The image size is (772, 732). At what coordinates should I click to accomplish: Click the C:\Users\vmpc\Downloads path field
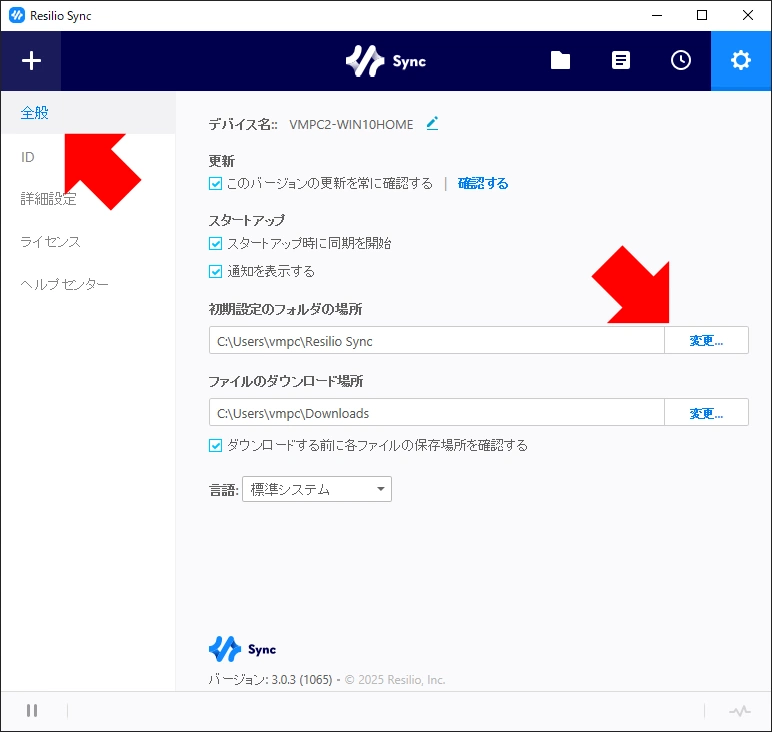click(437, 413)
